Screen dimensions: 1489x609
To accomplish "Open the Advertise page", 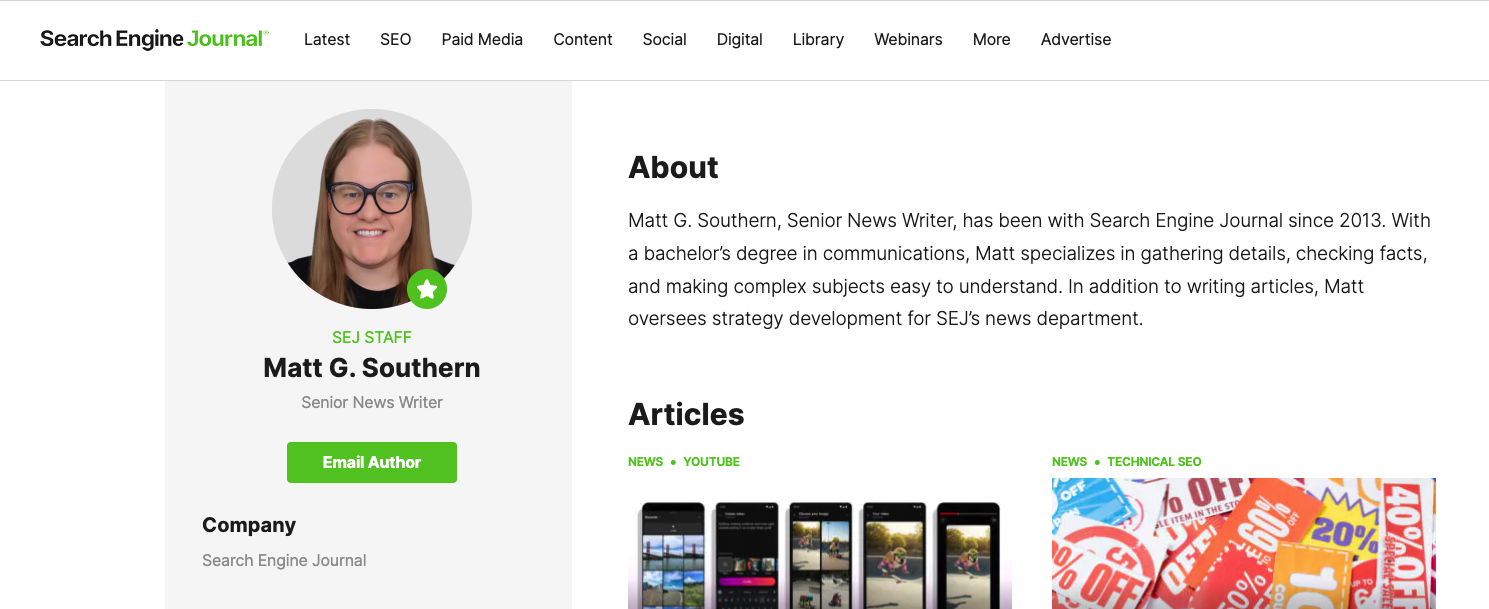I will 1076,39.
